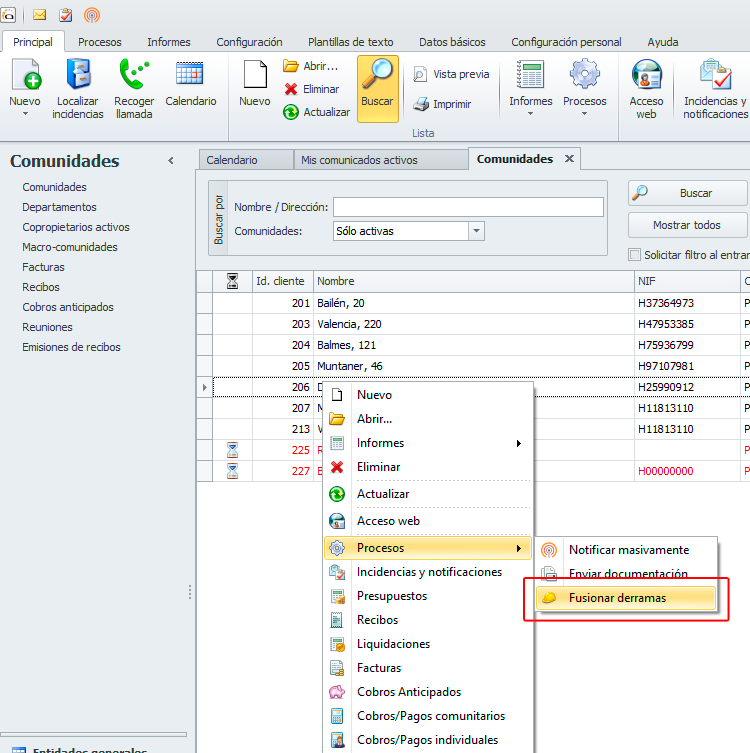Open Copropietarios activos in sidebar
The height and width of the screenshot is (753, 750).
[x=76, y=227]
